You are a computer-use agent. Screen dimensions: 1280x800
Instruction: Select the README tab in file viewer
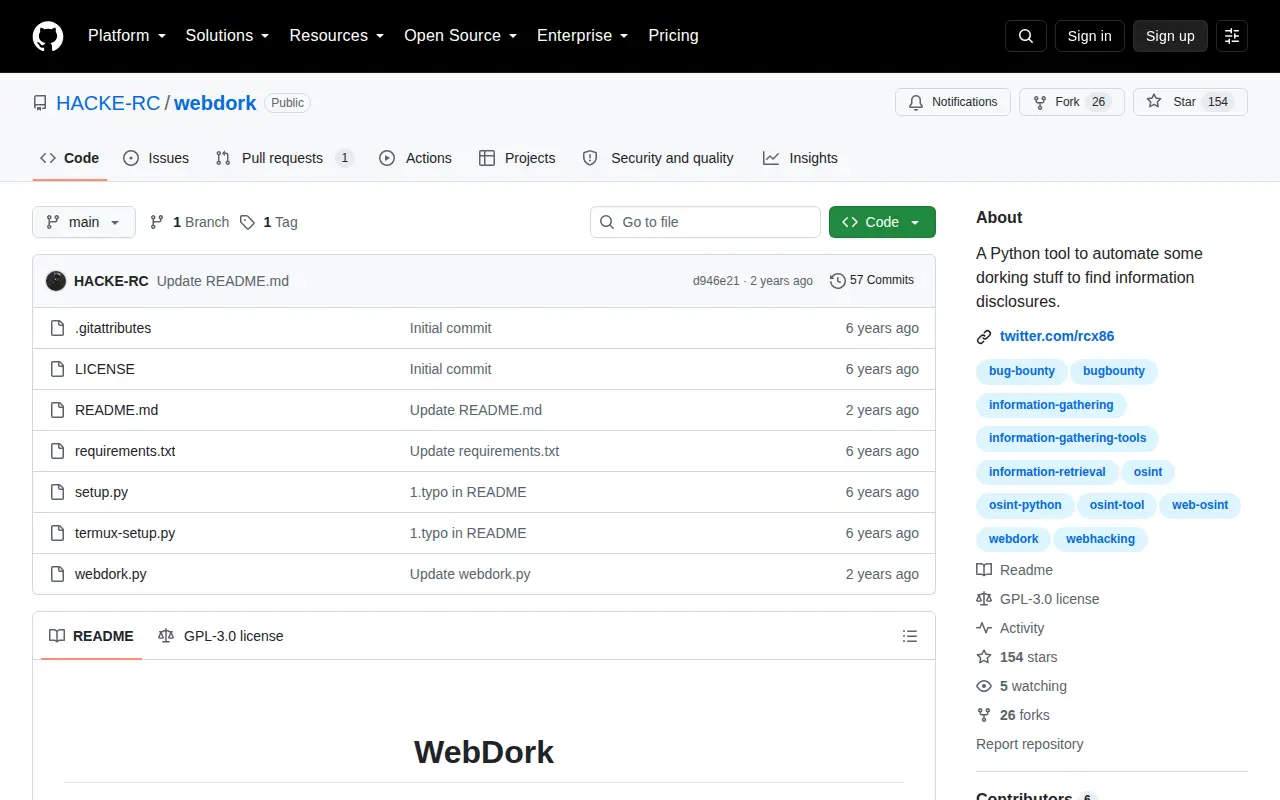click(x=91, y=636)
